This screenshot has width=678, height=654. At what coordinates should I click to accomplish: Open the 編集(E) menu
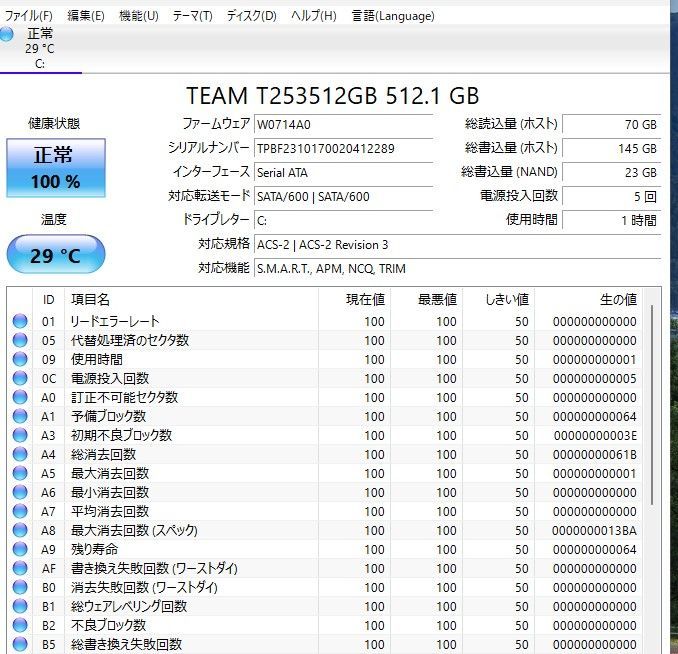pyautogui.click(x=86, y=16)
